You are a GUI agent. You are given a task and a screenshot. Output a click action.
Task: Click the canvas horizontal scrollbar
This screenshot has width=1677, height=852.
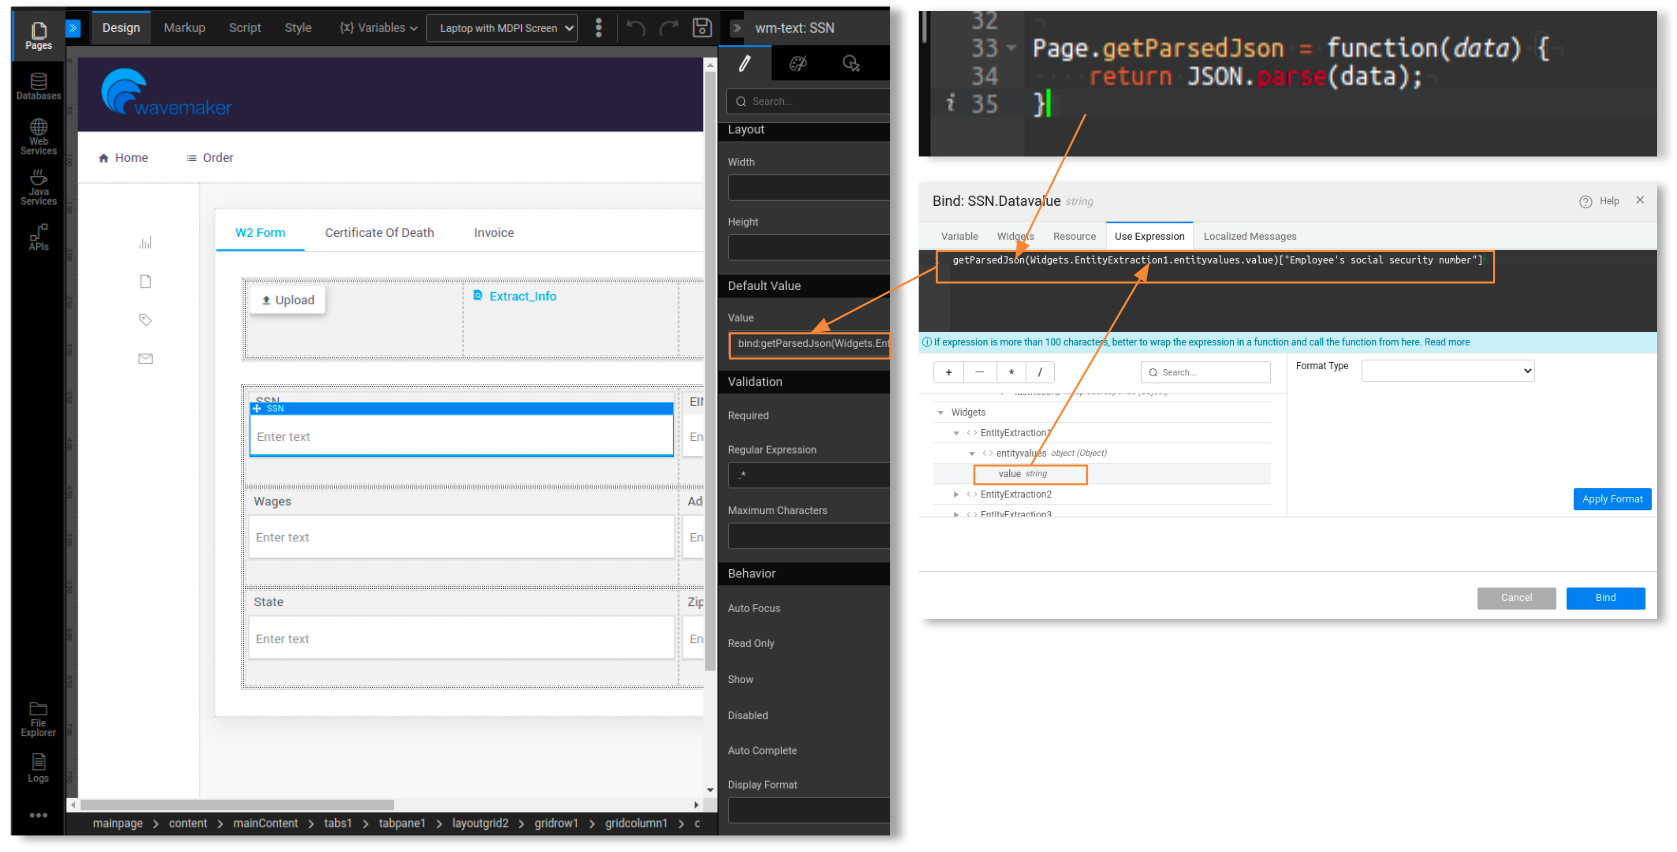237,804
